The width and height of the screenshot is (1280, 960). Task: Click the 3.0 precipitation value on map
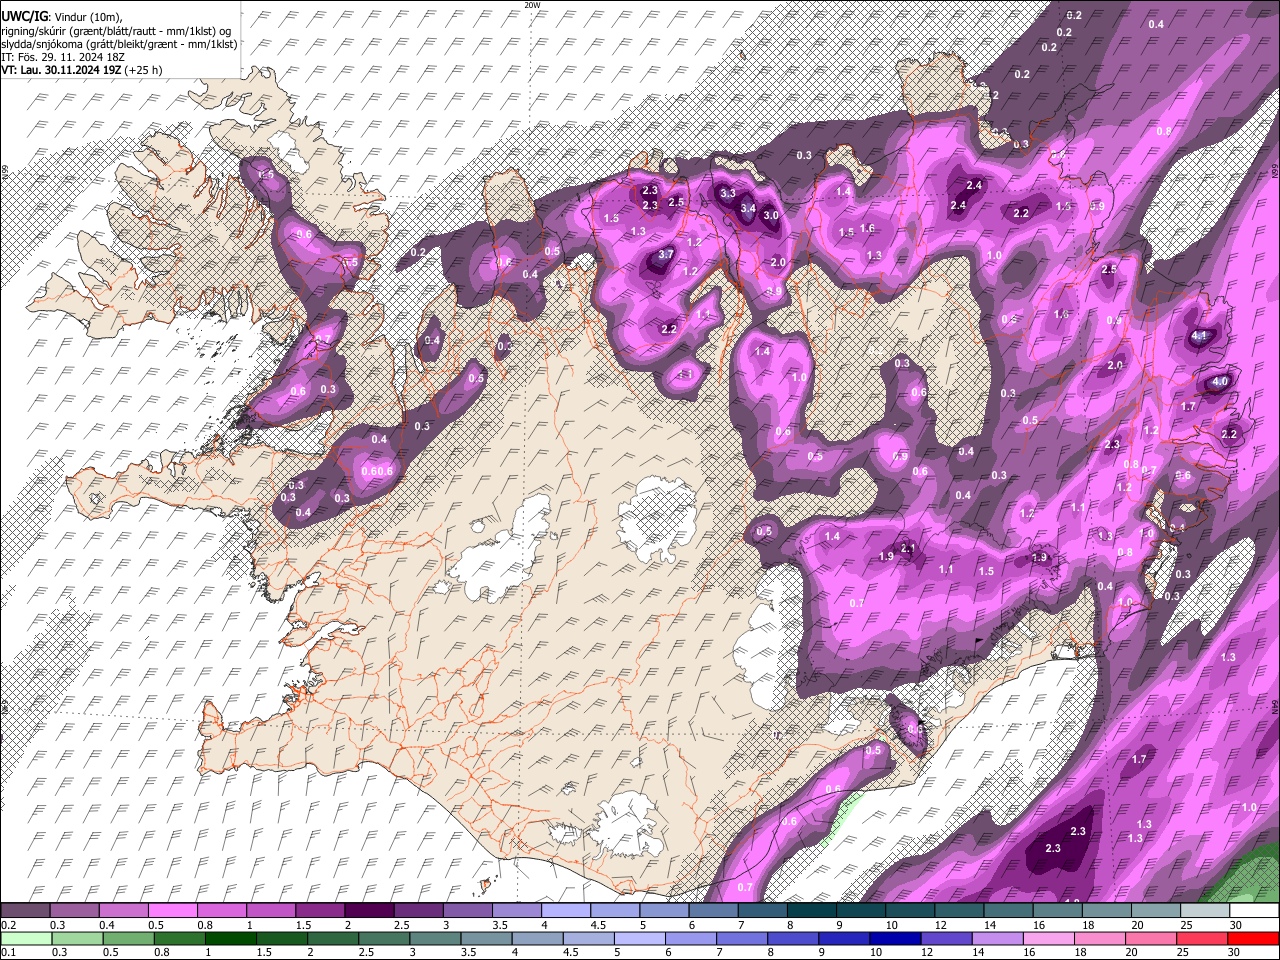click(x=771, y=215)
